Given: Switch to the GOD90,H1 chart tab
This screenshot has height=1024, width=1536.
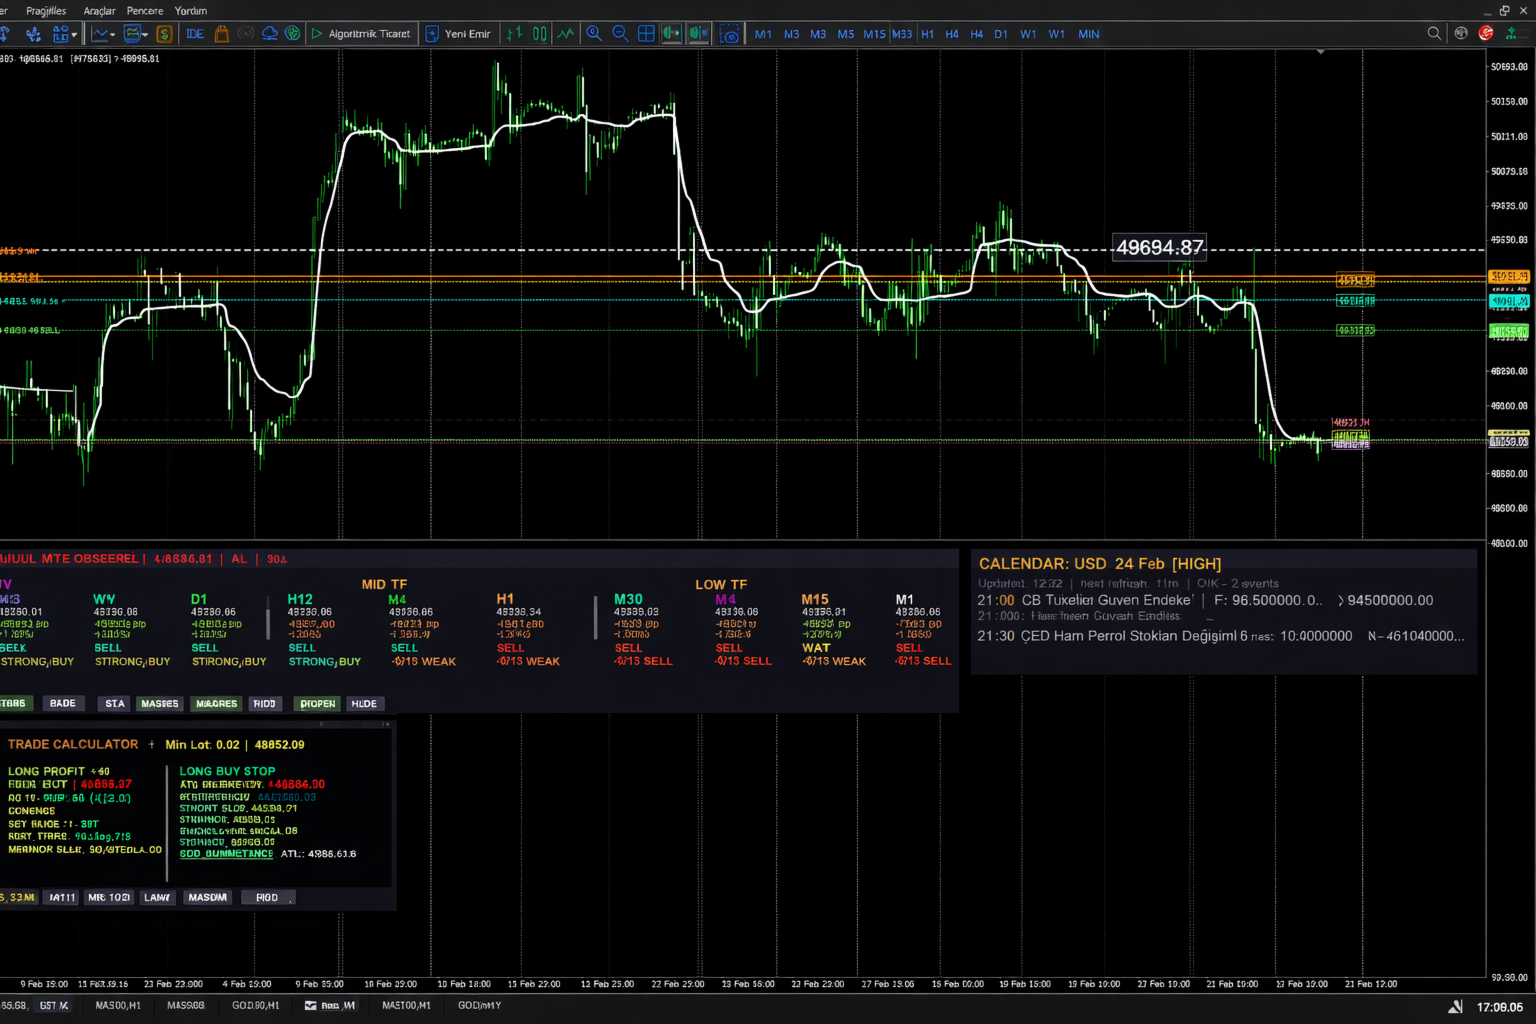Looking at the screenshot, I should (256, 1006).
